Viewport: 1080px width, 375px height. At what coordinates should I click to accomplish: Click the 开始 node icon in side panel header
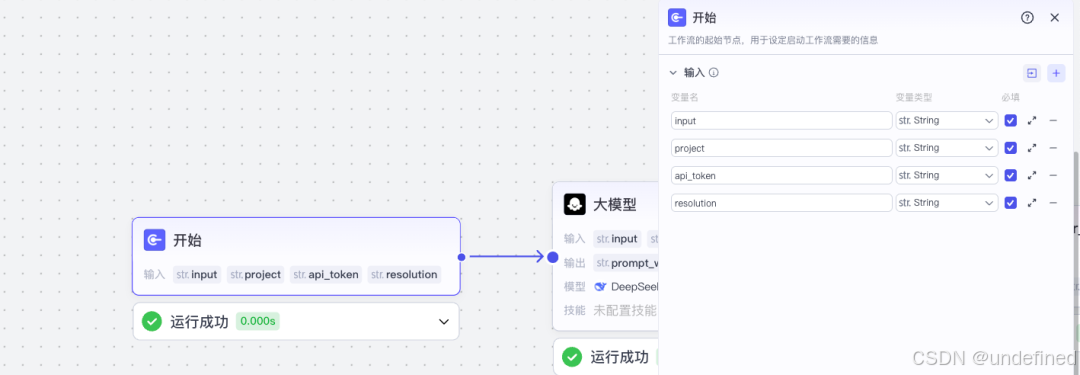pos(677,18)
